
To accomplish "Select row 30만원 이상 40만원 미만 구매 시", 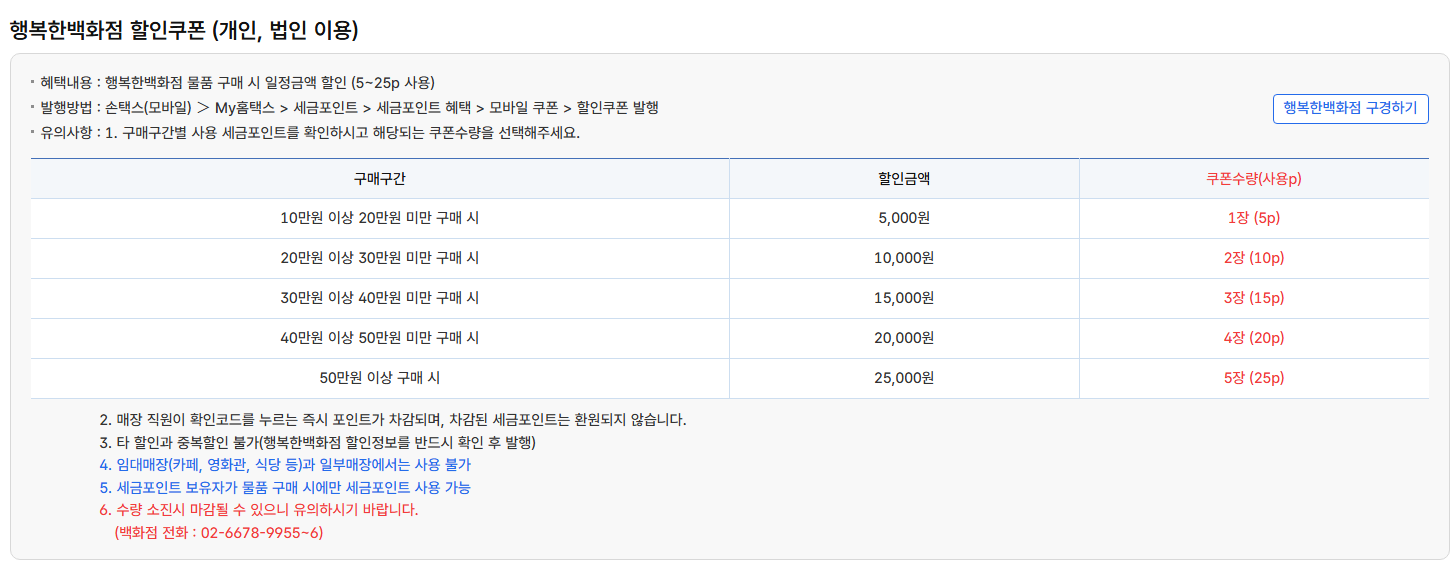I will (729, 298).
